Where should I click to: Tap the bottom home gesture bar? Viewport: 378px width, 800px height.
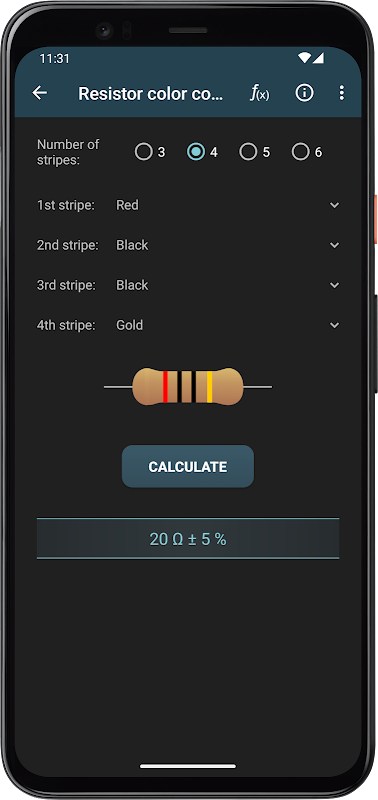click(188, 766)
